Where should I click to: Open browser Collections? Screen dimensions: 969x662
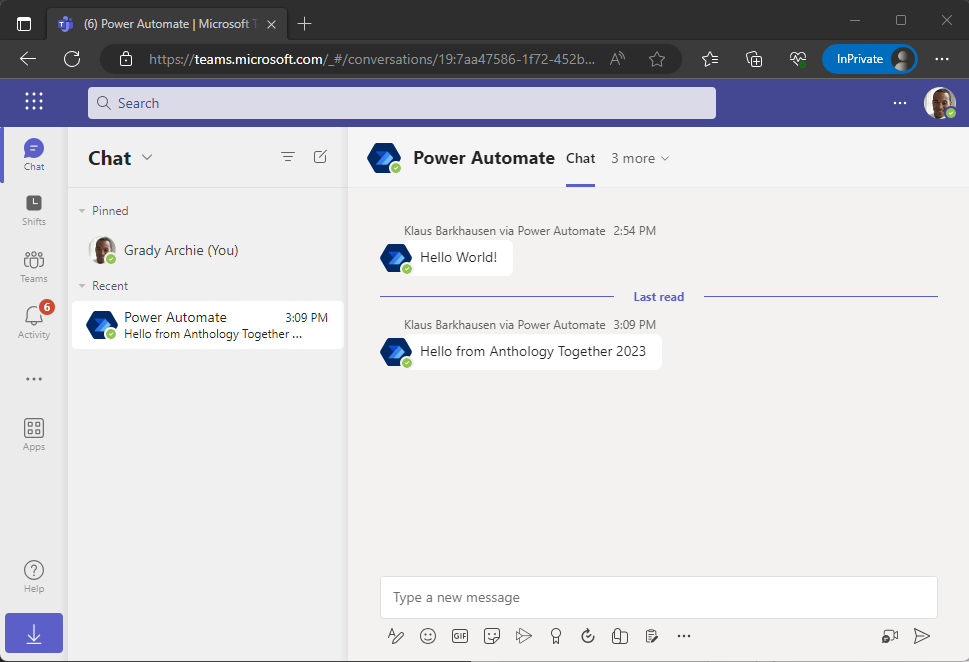(x=754, y=59)
